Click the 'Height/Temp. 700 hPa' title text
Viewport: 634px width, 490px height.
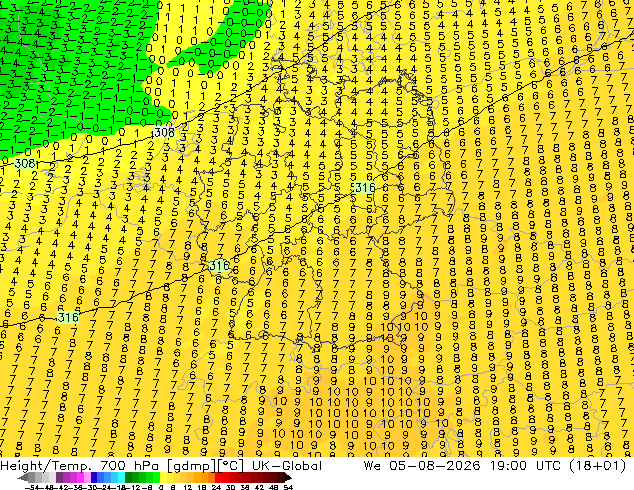(82, 466)
